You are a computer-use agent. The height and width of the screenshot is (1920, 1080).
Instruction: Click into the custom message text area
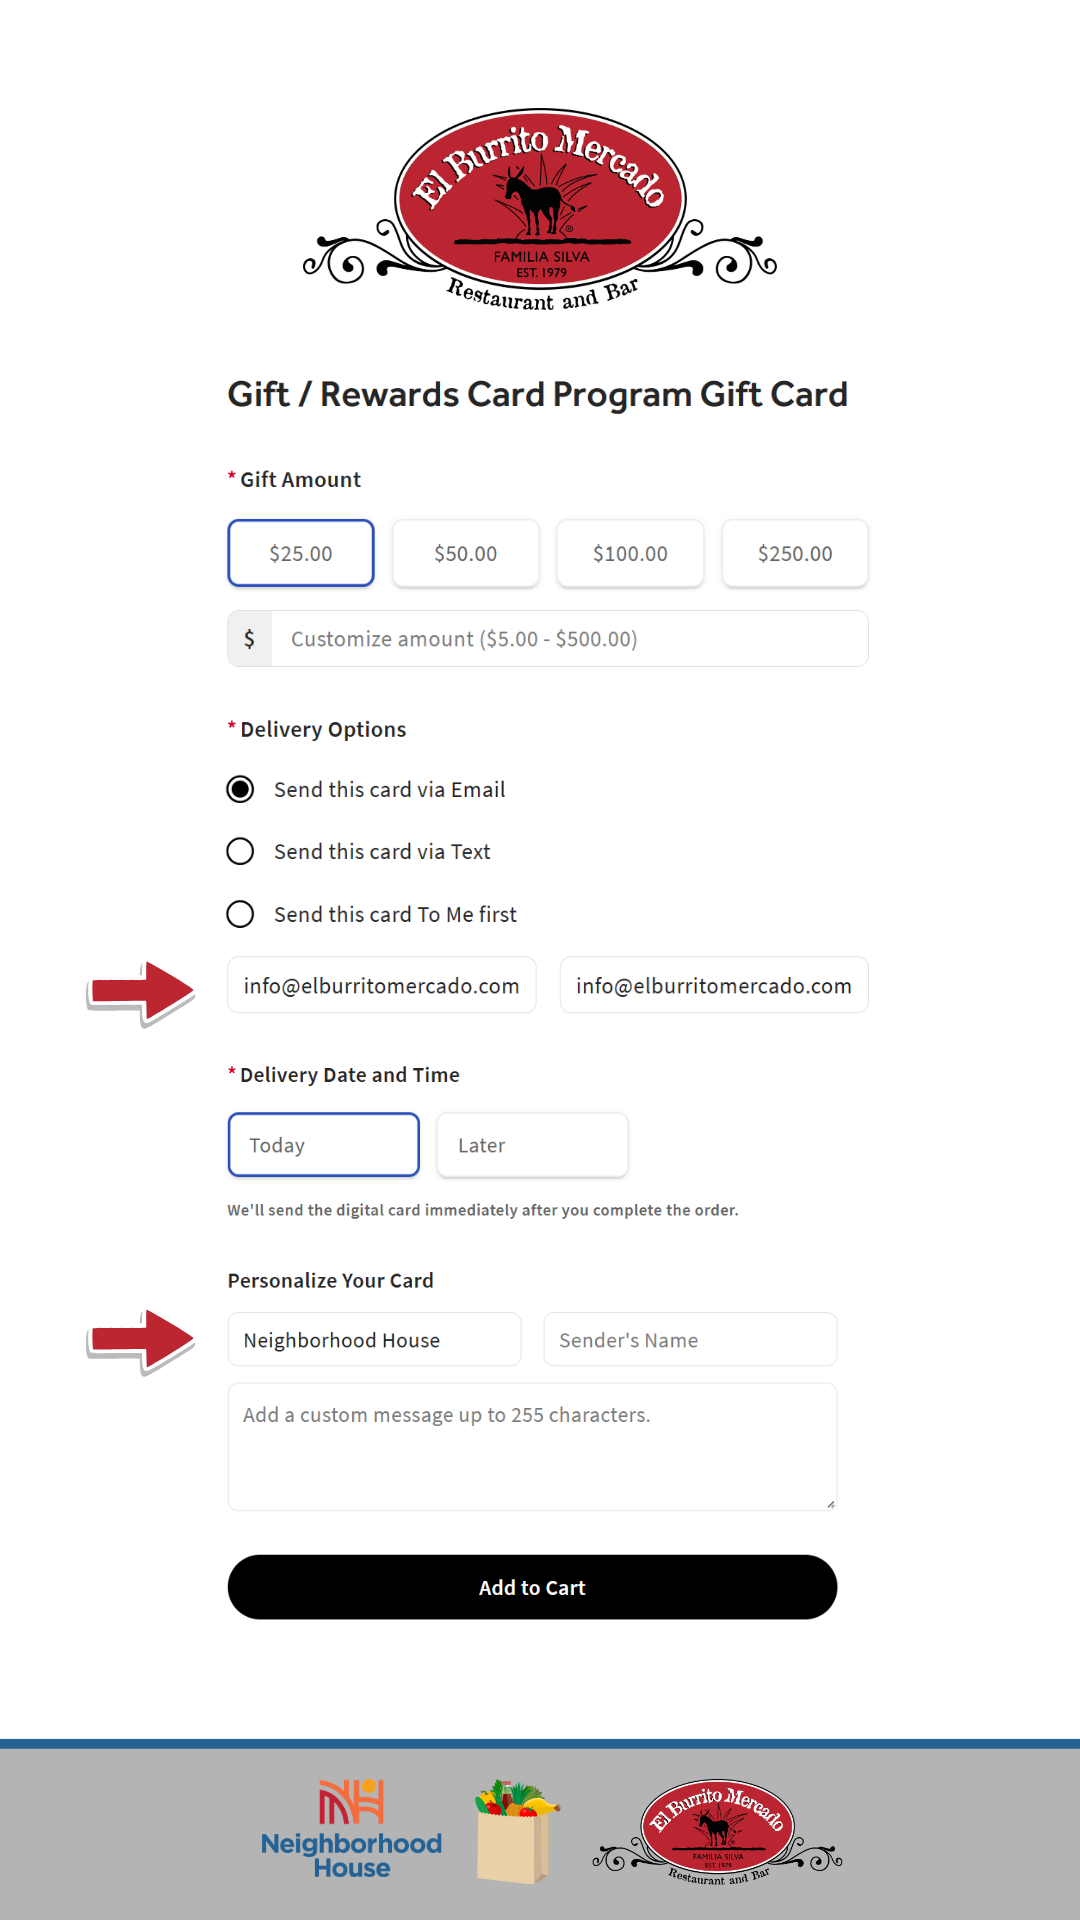tap(532, 1447)
